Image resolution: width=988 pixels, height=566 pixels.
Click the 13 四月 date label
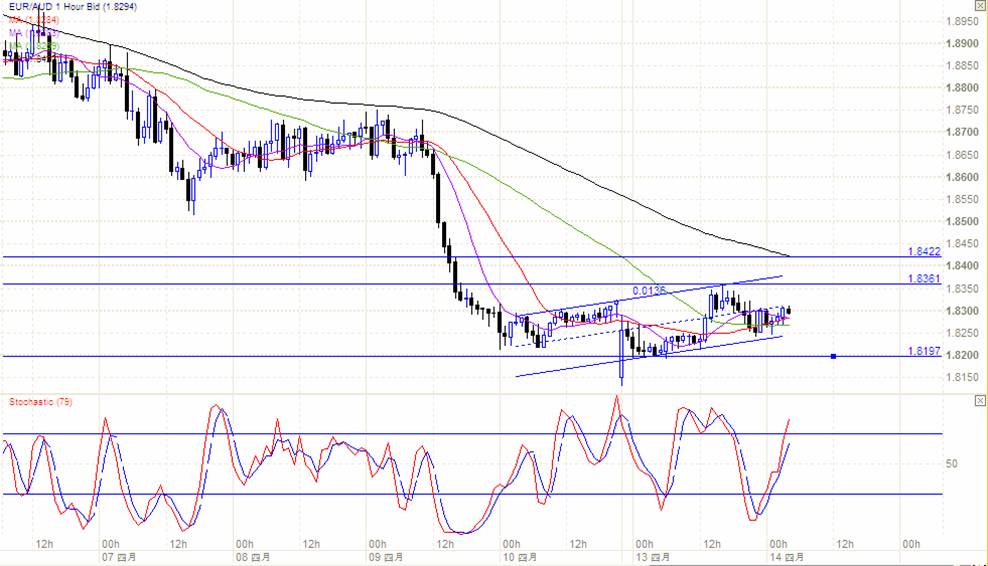coord(653,558)
